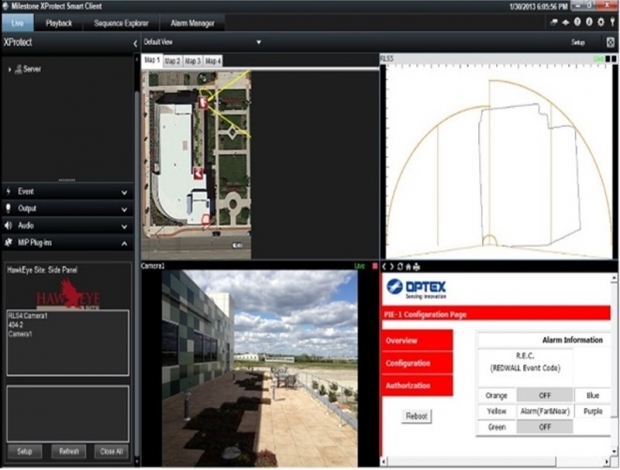
Task: Click the MIP Plug-ins icon
Action: [8, 242]
